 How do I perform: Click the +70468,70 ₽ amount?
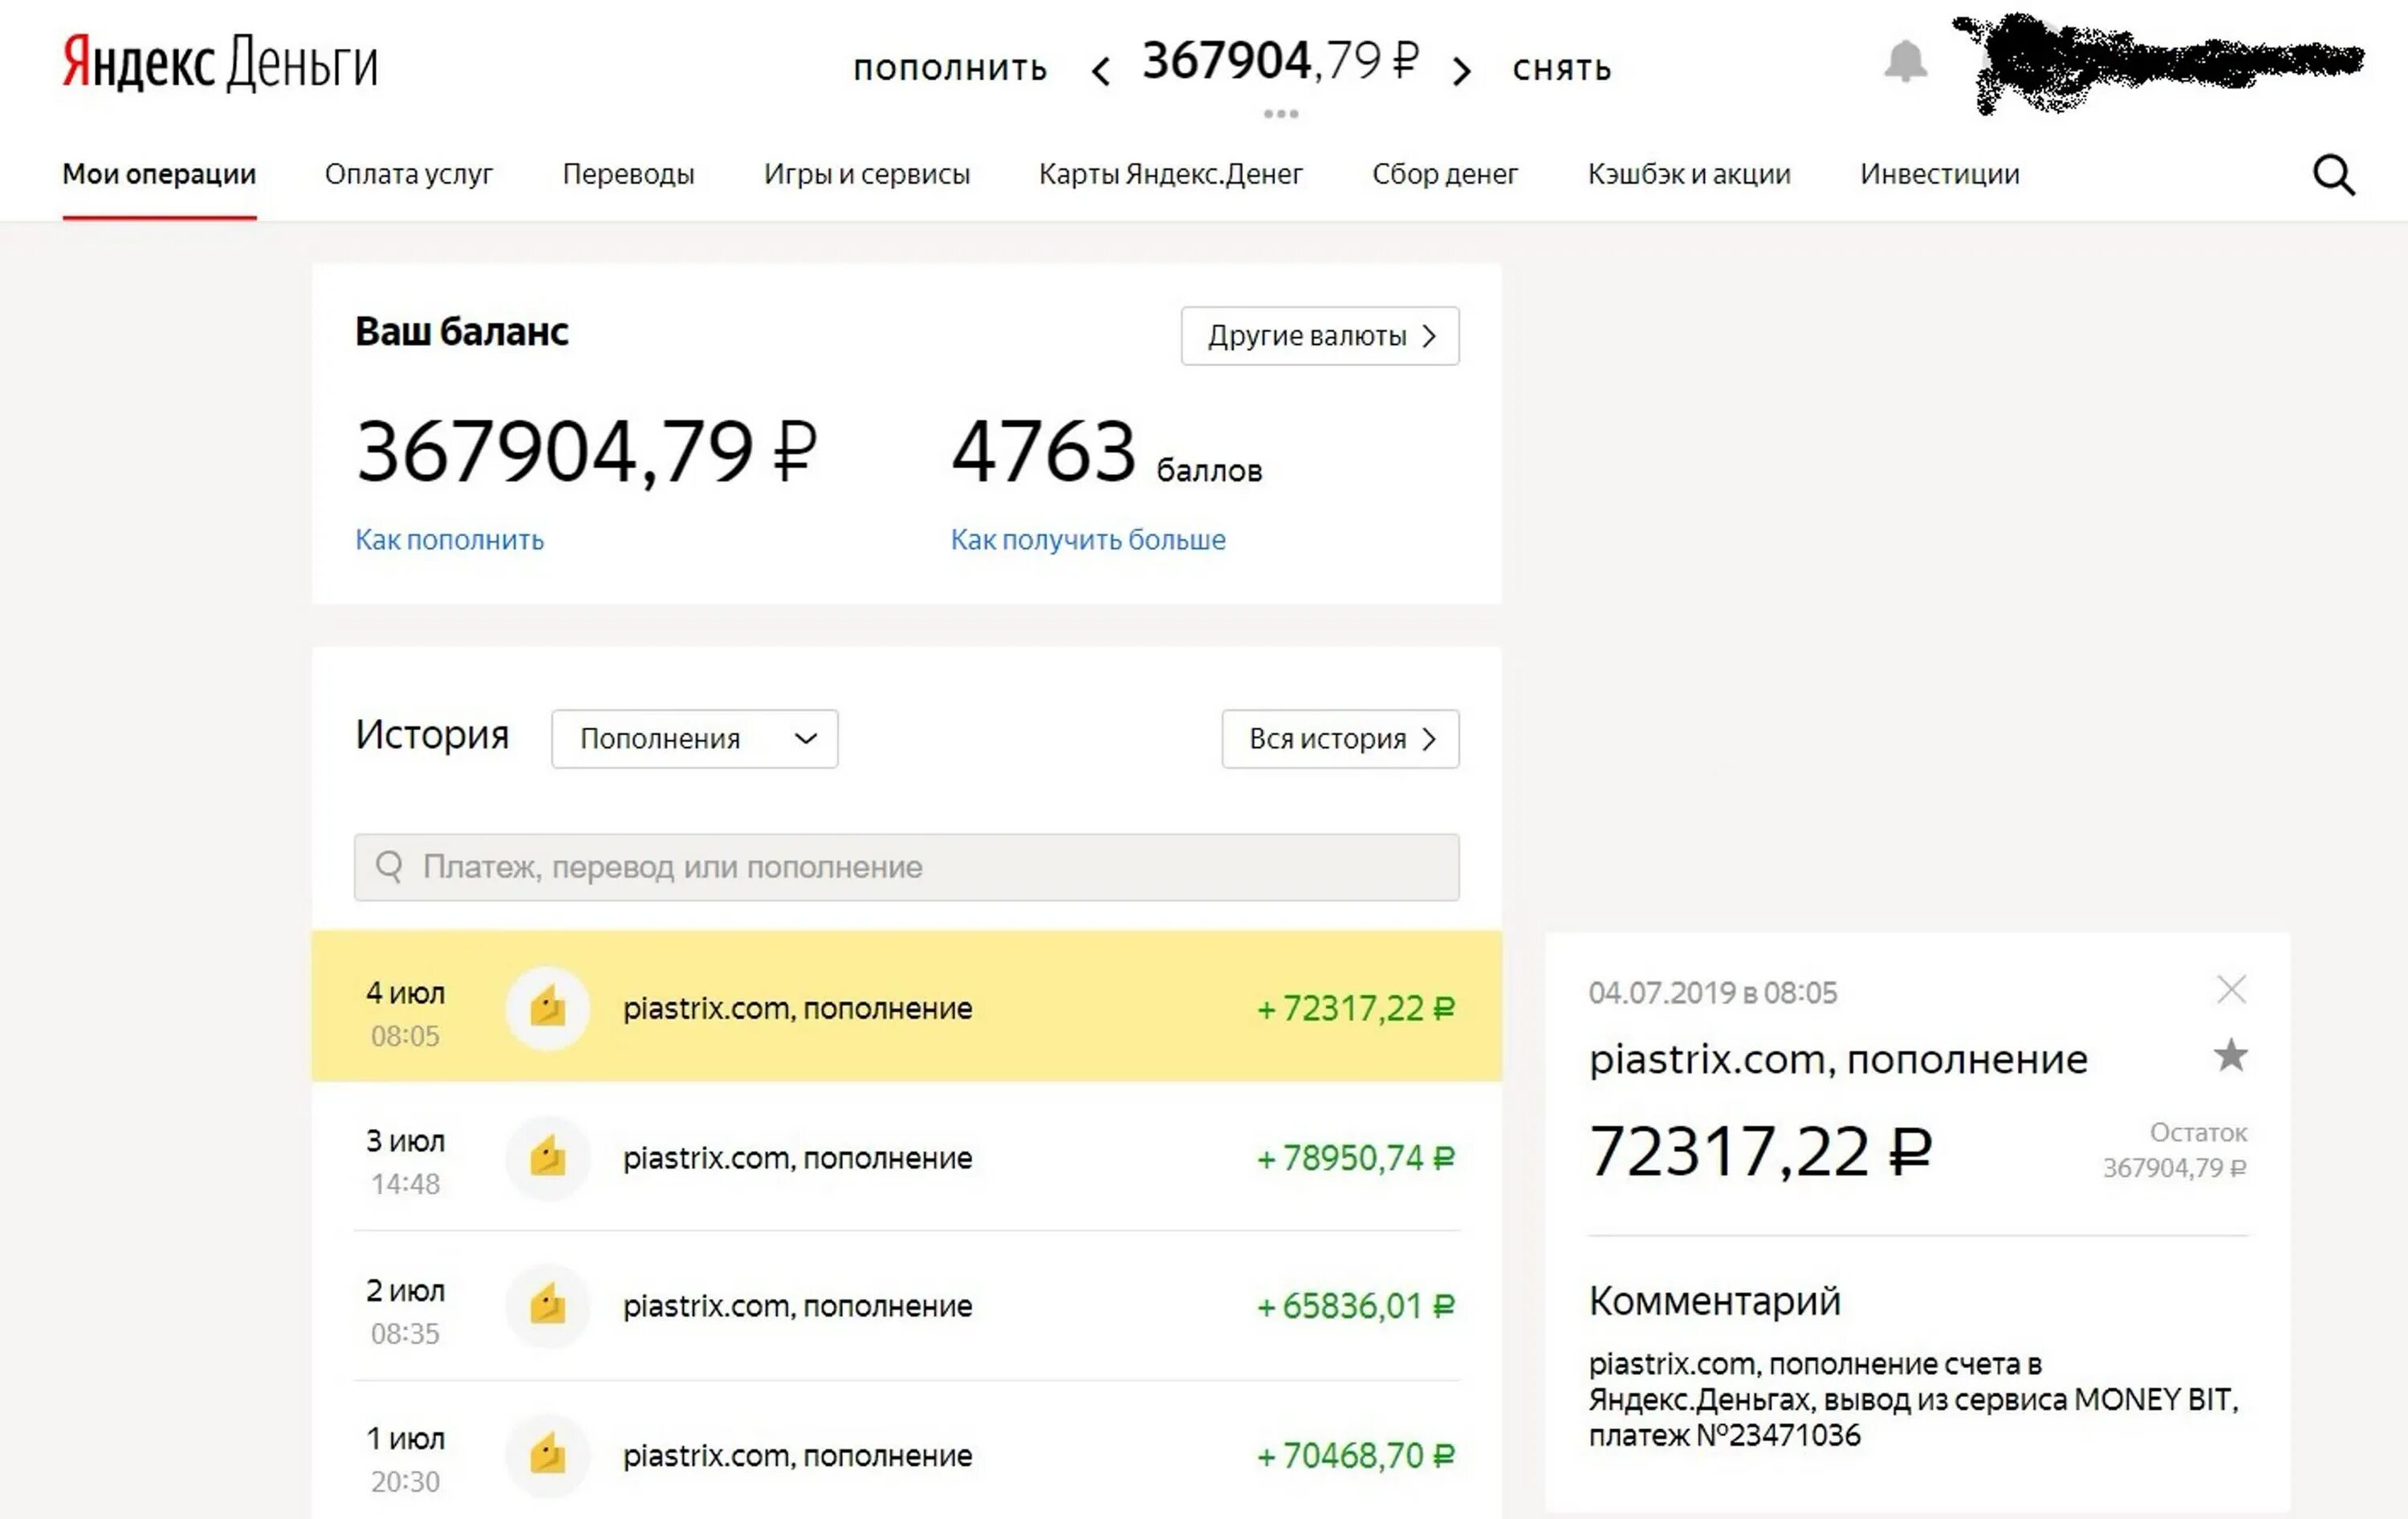[x=1355, y=1456]
